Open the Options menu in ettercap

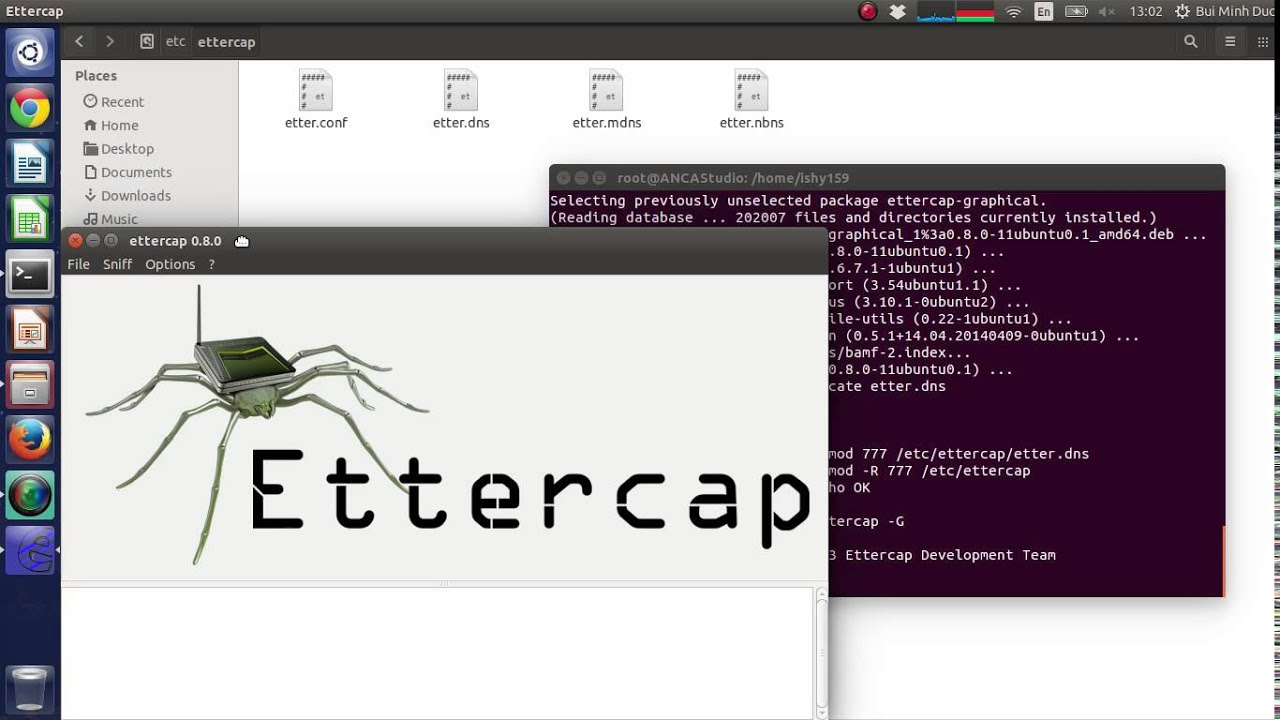pos(170,264)
